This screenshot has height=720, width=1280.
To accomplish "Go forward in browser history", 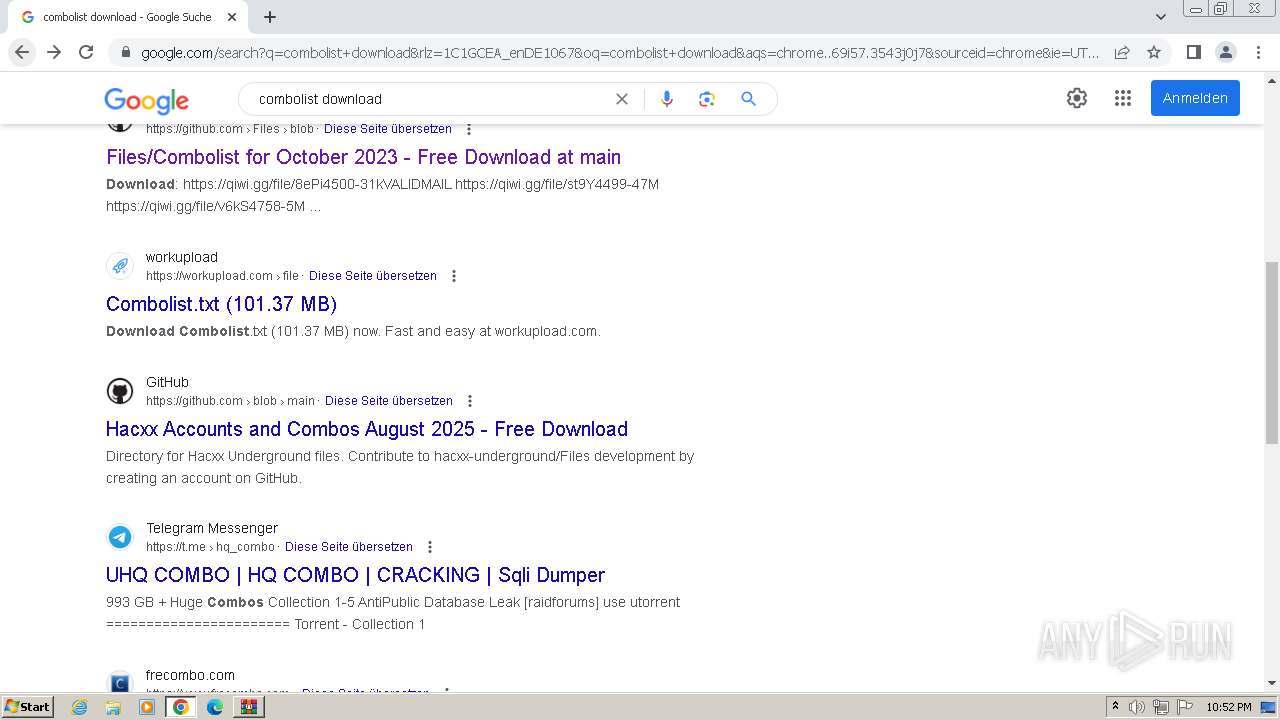I will coord(54,52).
